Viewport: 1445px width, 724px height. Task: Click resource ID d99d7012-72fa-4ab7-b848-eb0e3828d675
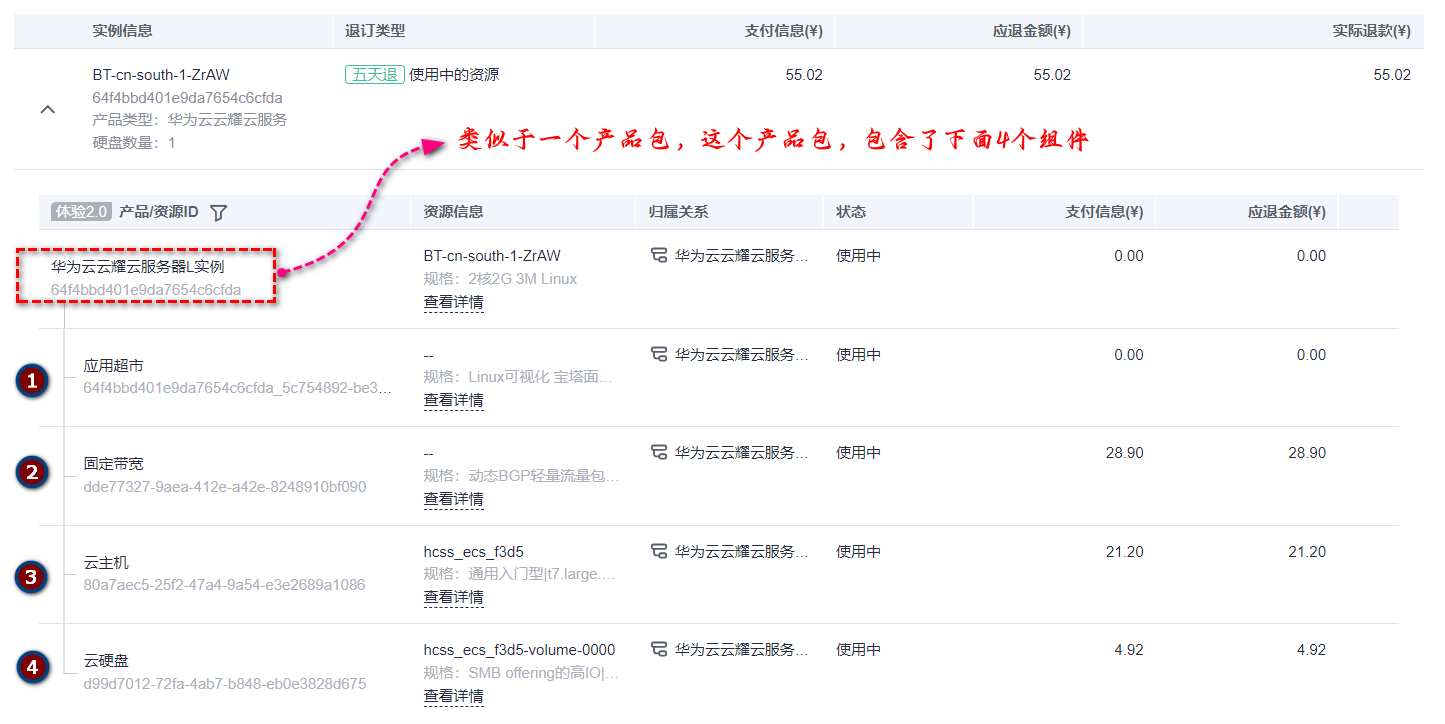[x=225, y=684]
